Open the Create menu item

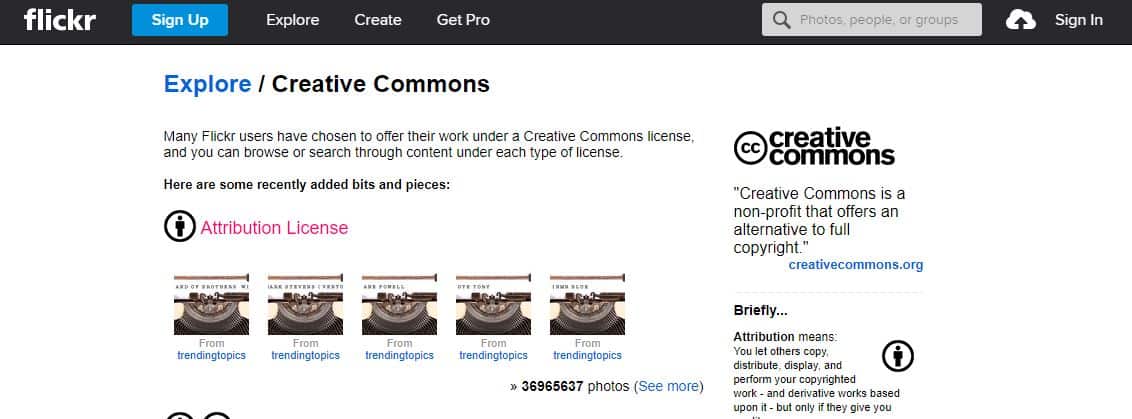tap(378, 20)
